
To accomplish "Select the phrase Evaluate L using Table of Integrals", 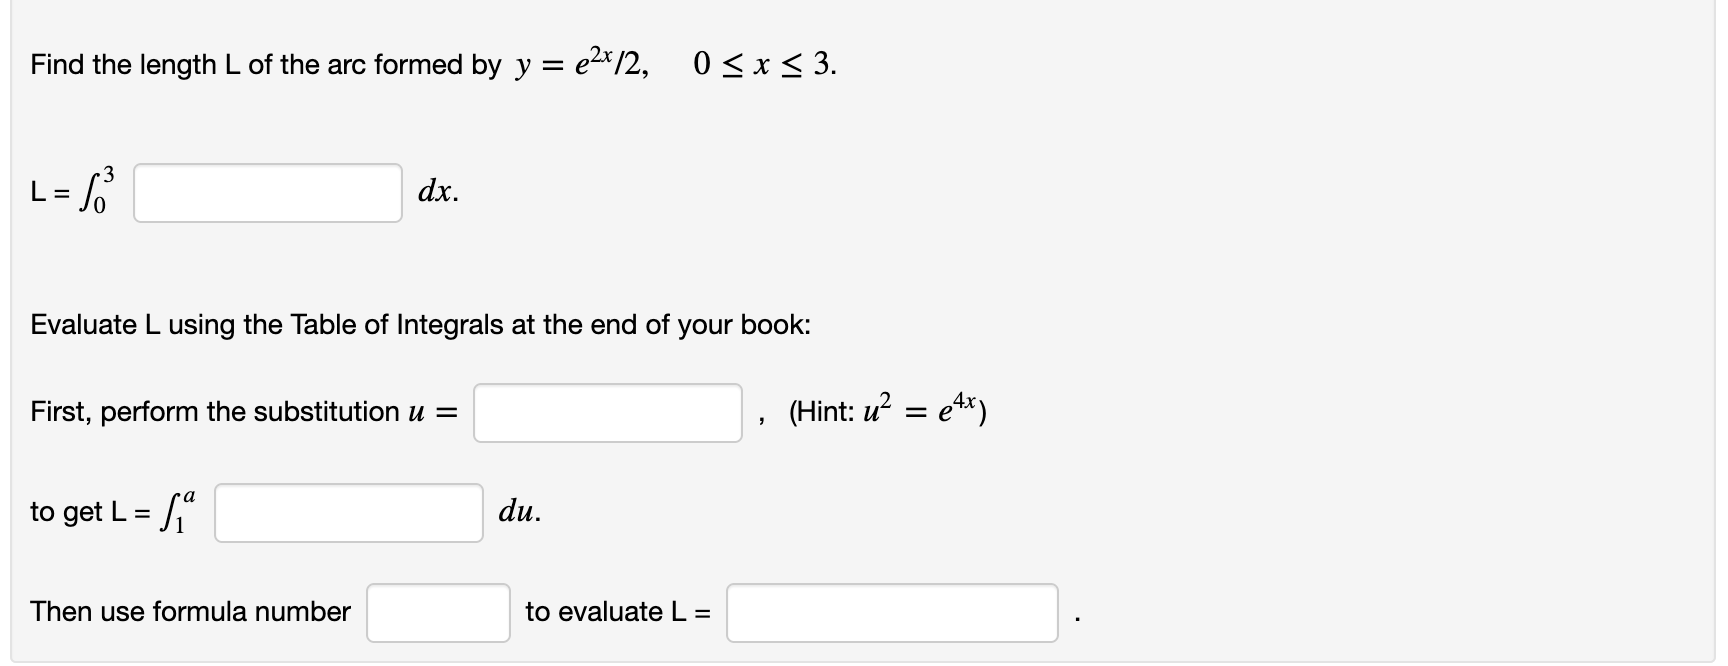I will 420,323.
